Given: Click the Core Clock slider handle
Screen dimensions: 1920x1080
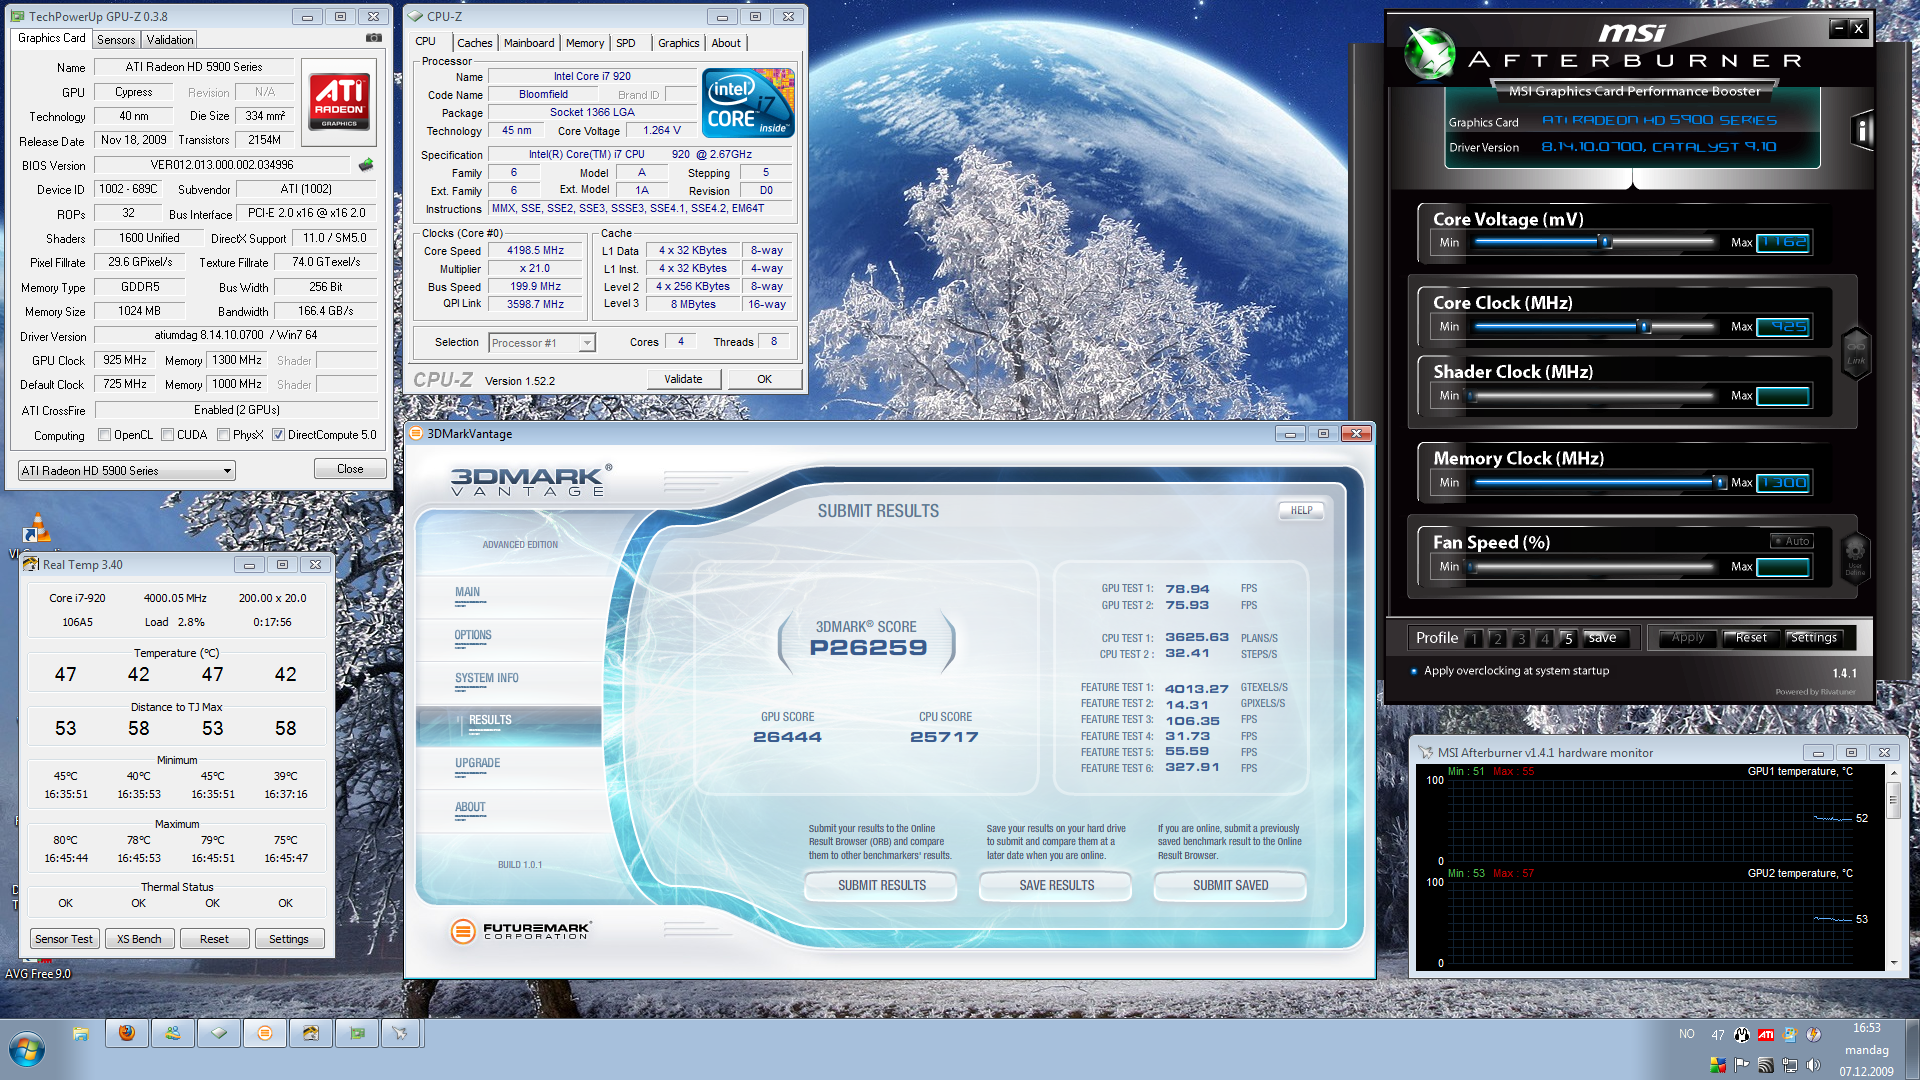Looking at the screenshot, I should pyautogui.click(x=1645, y=326).
